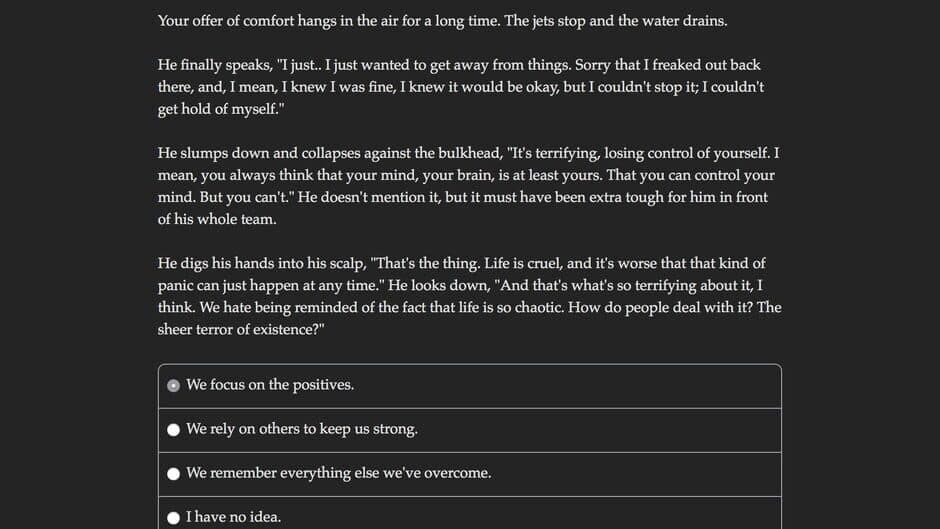This screenshot has height=529, width=940.
Task: Pick radio circle beside "We remember everything else"
Action: tap(174, 473)
